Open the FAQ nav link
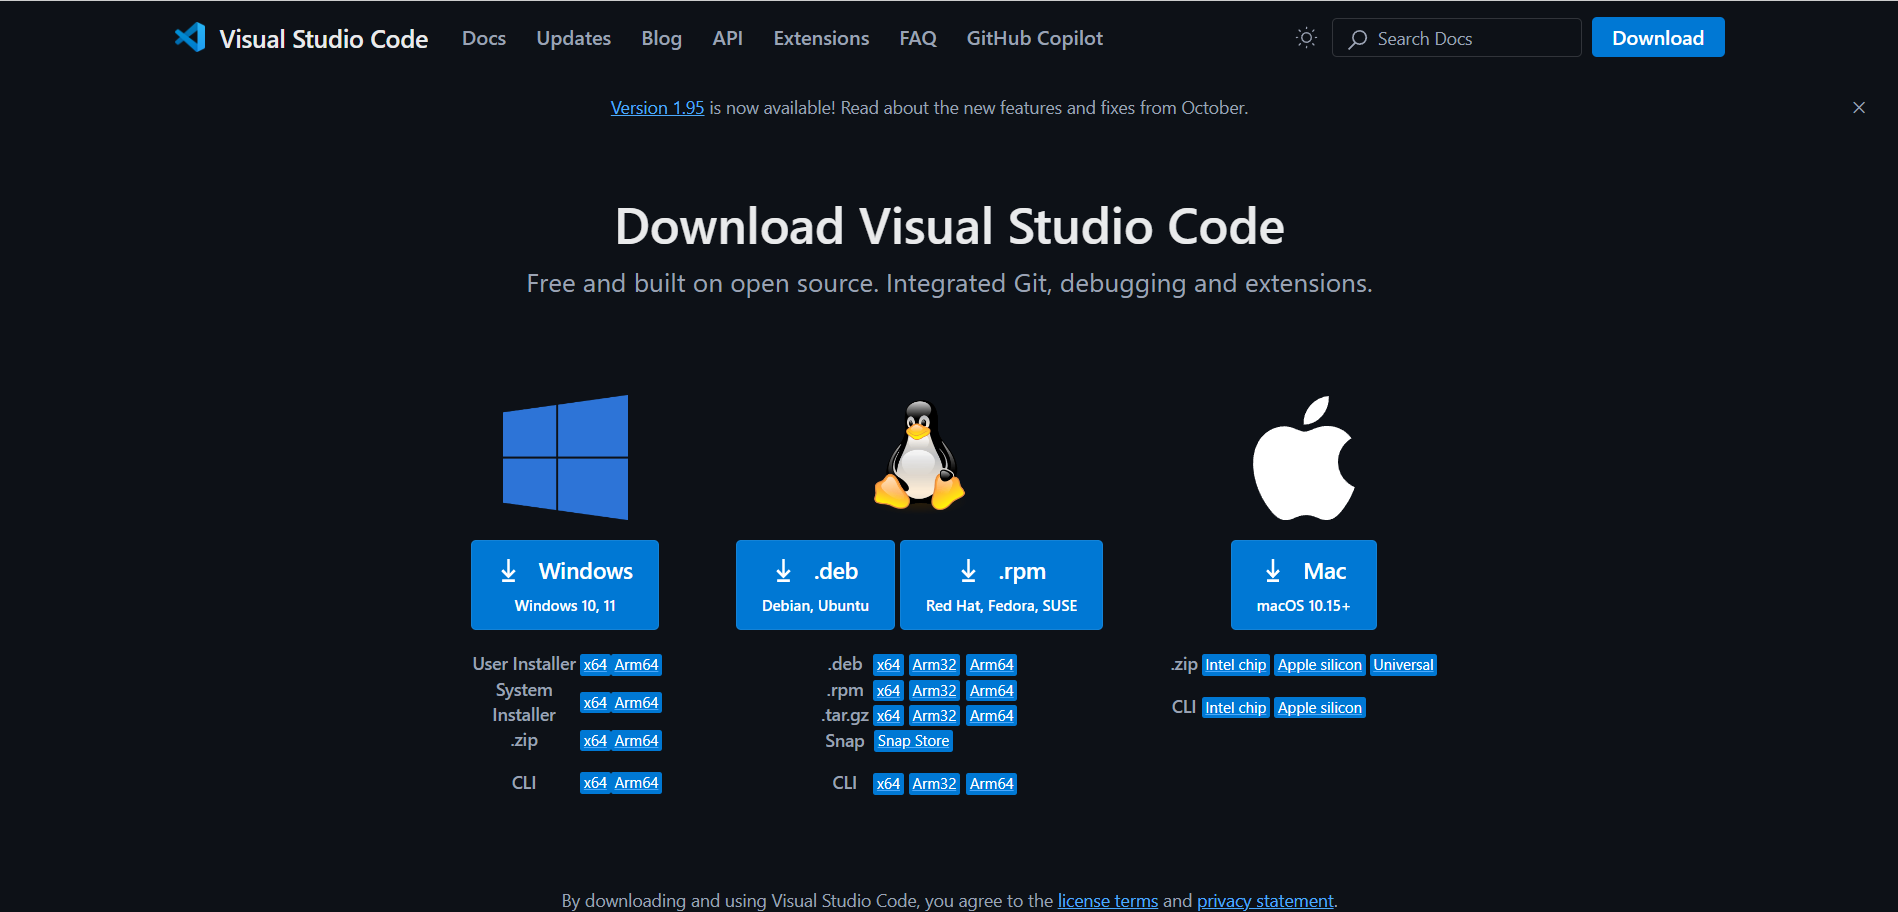The height and width of the screenshot is (912, 1898). 918,38
